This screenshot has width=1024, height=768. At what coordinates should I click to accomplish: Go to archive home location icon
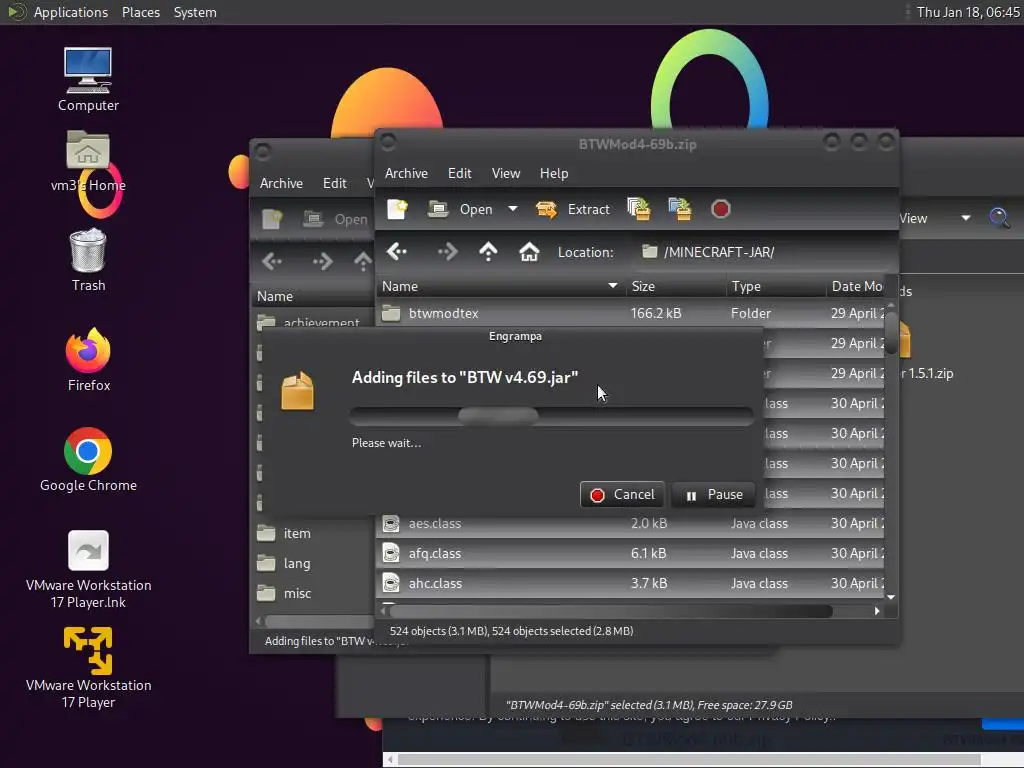[x=529, y=252]
